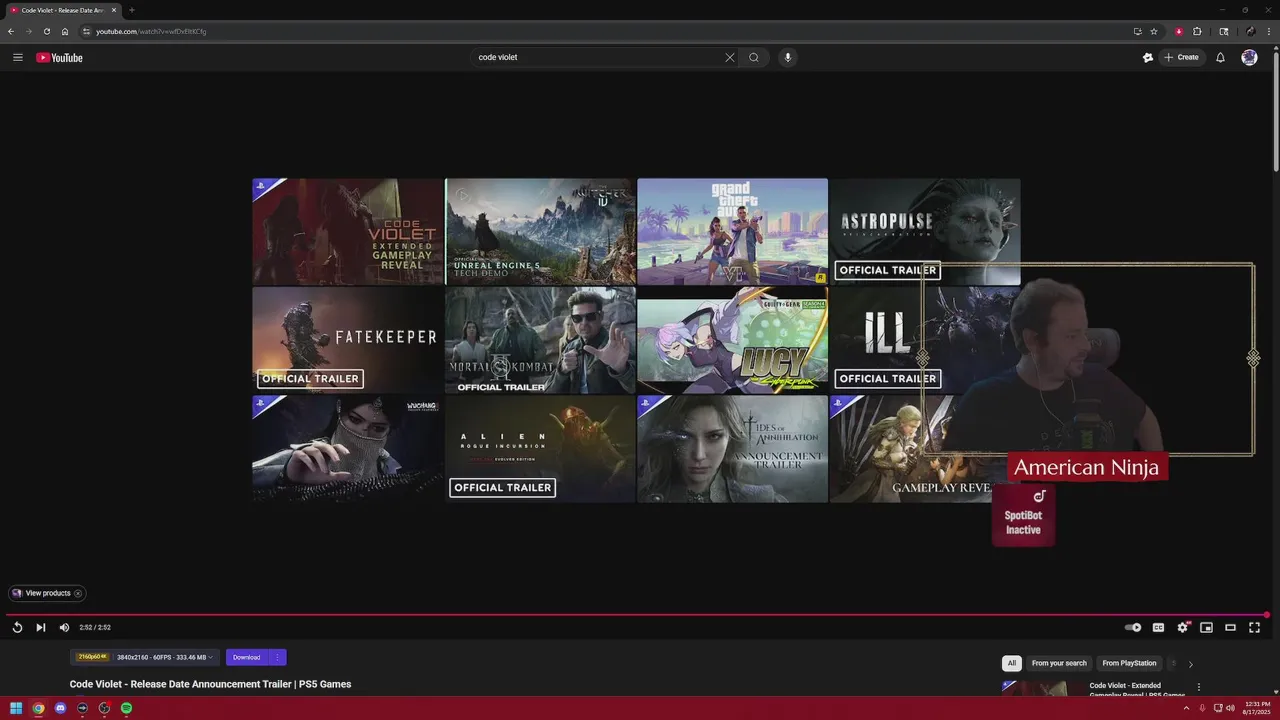This screenshot has width=1280, height=720.
Task: Clear the search box with the X
Action: point(729,57)
